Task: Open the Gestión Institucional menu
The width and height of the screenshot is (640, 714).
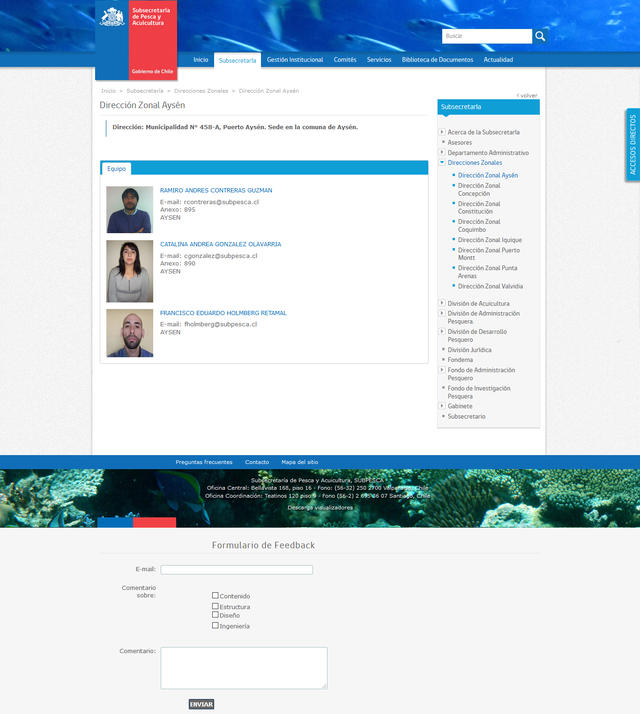Action: coord(295,60)
